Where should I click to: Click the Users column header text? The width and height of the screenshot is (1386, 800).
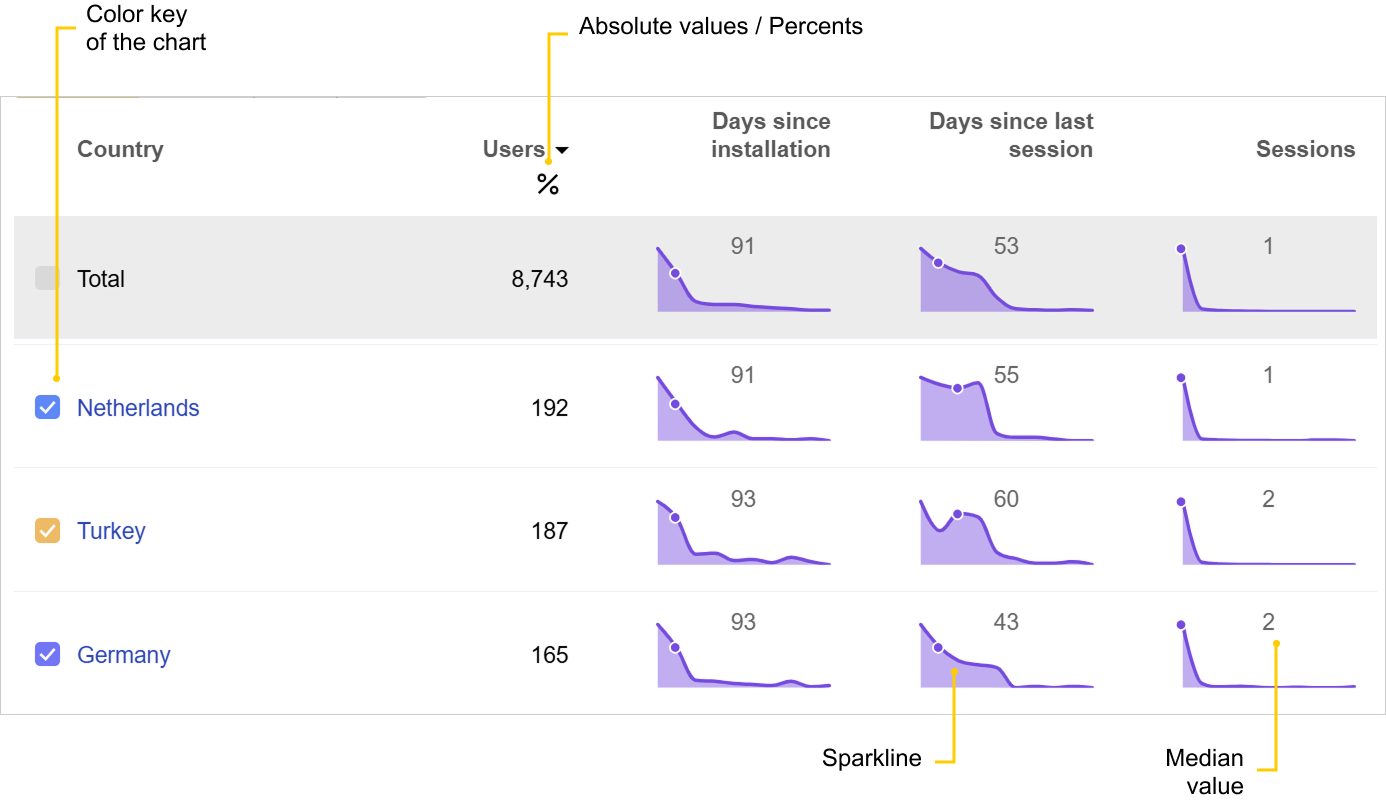(513, 149)
